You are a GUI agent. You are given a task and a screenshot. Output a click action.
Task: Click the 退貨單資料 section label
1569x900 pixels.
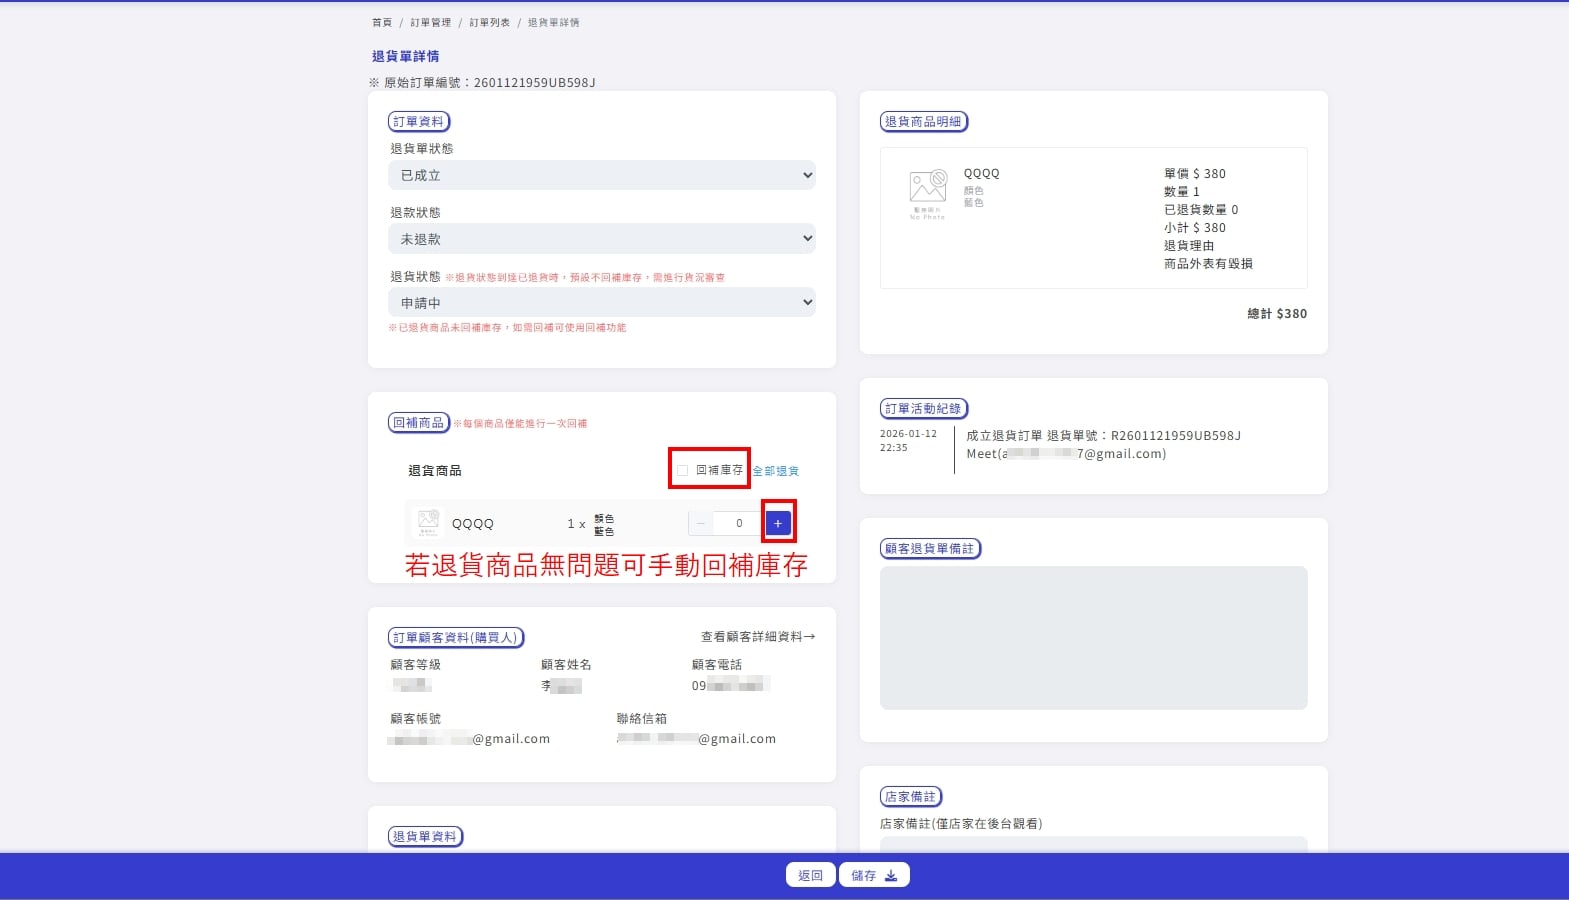click(x=425, y=837)
